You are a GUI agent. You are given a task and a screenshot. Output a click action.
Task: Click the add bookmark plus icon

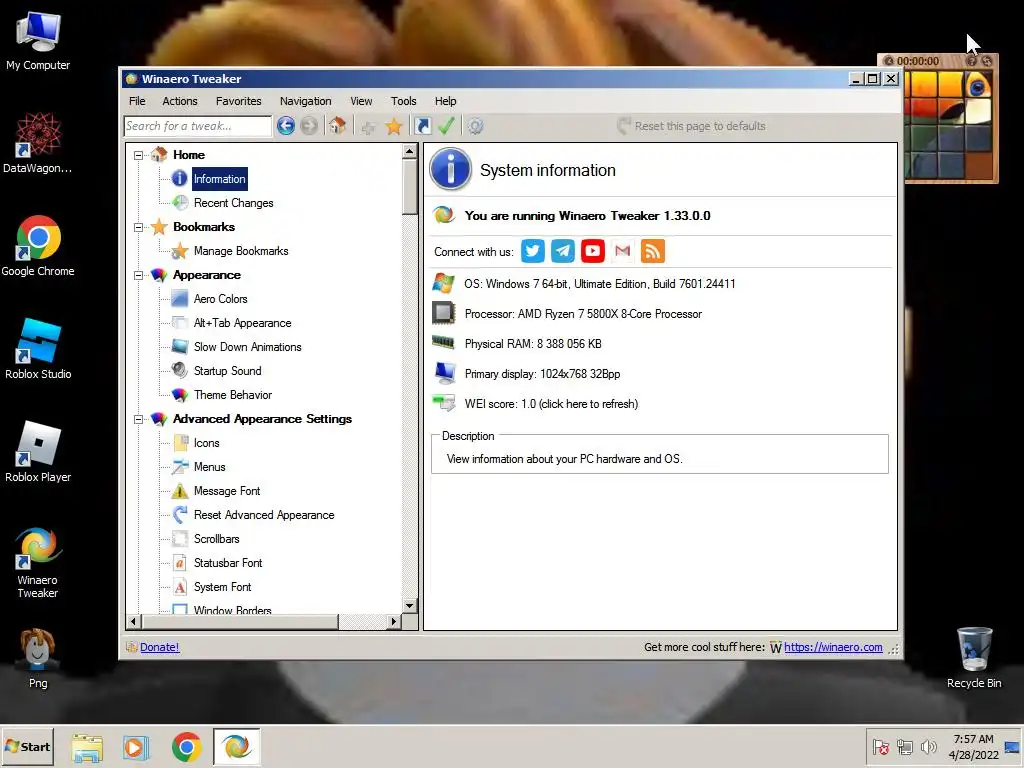(368, 126)
